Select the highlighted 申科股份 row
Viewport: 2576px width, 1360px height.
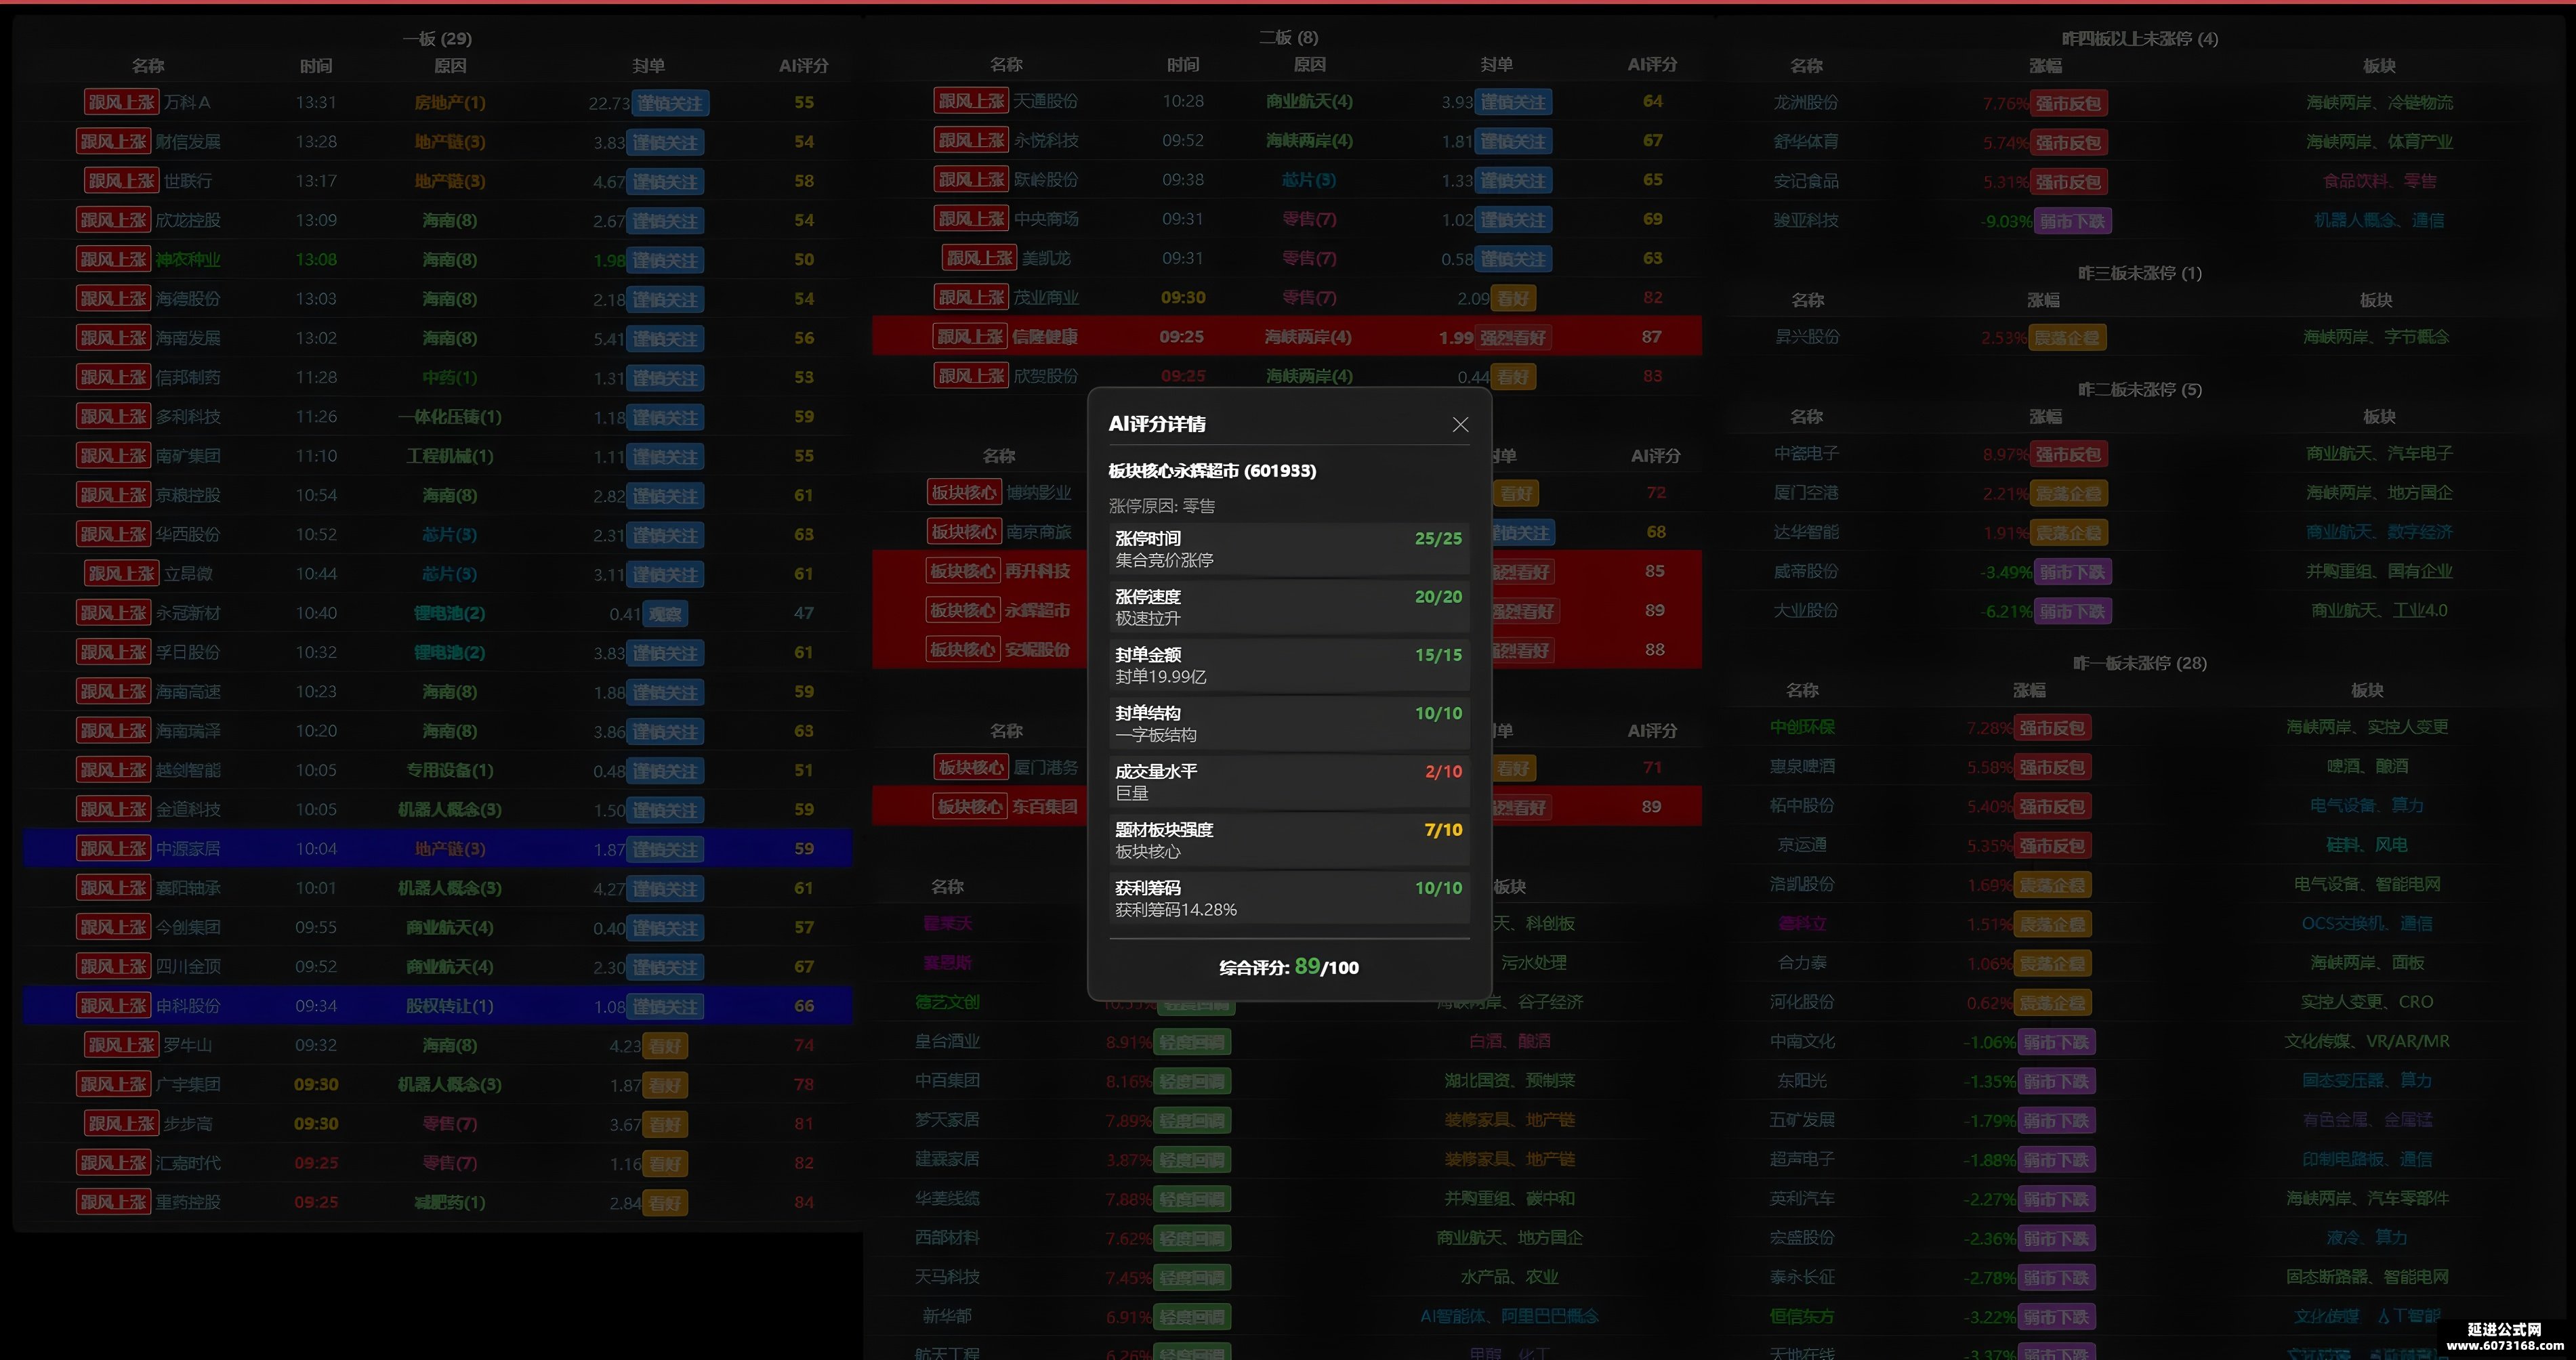point(438,1006)
